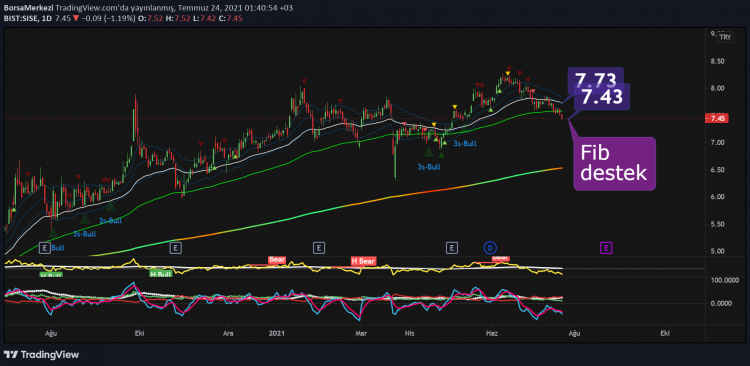Click the 6.00 price axis label
The image size is (750, 366).
717,197
